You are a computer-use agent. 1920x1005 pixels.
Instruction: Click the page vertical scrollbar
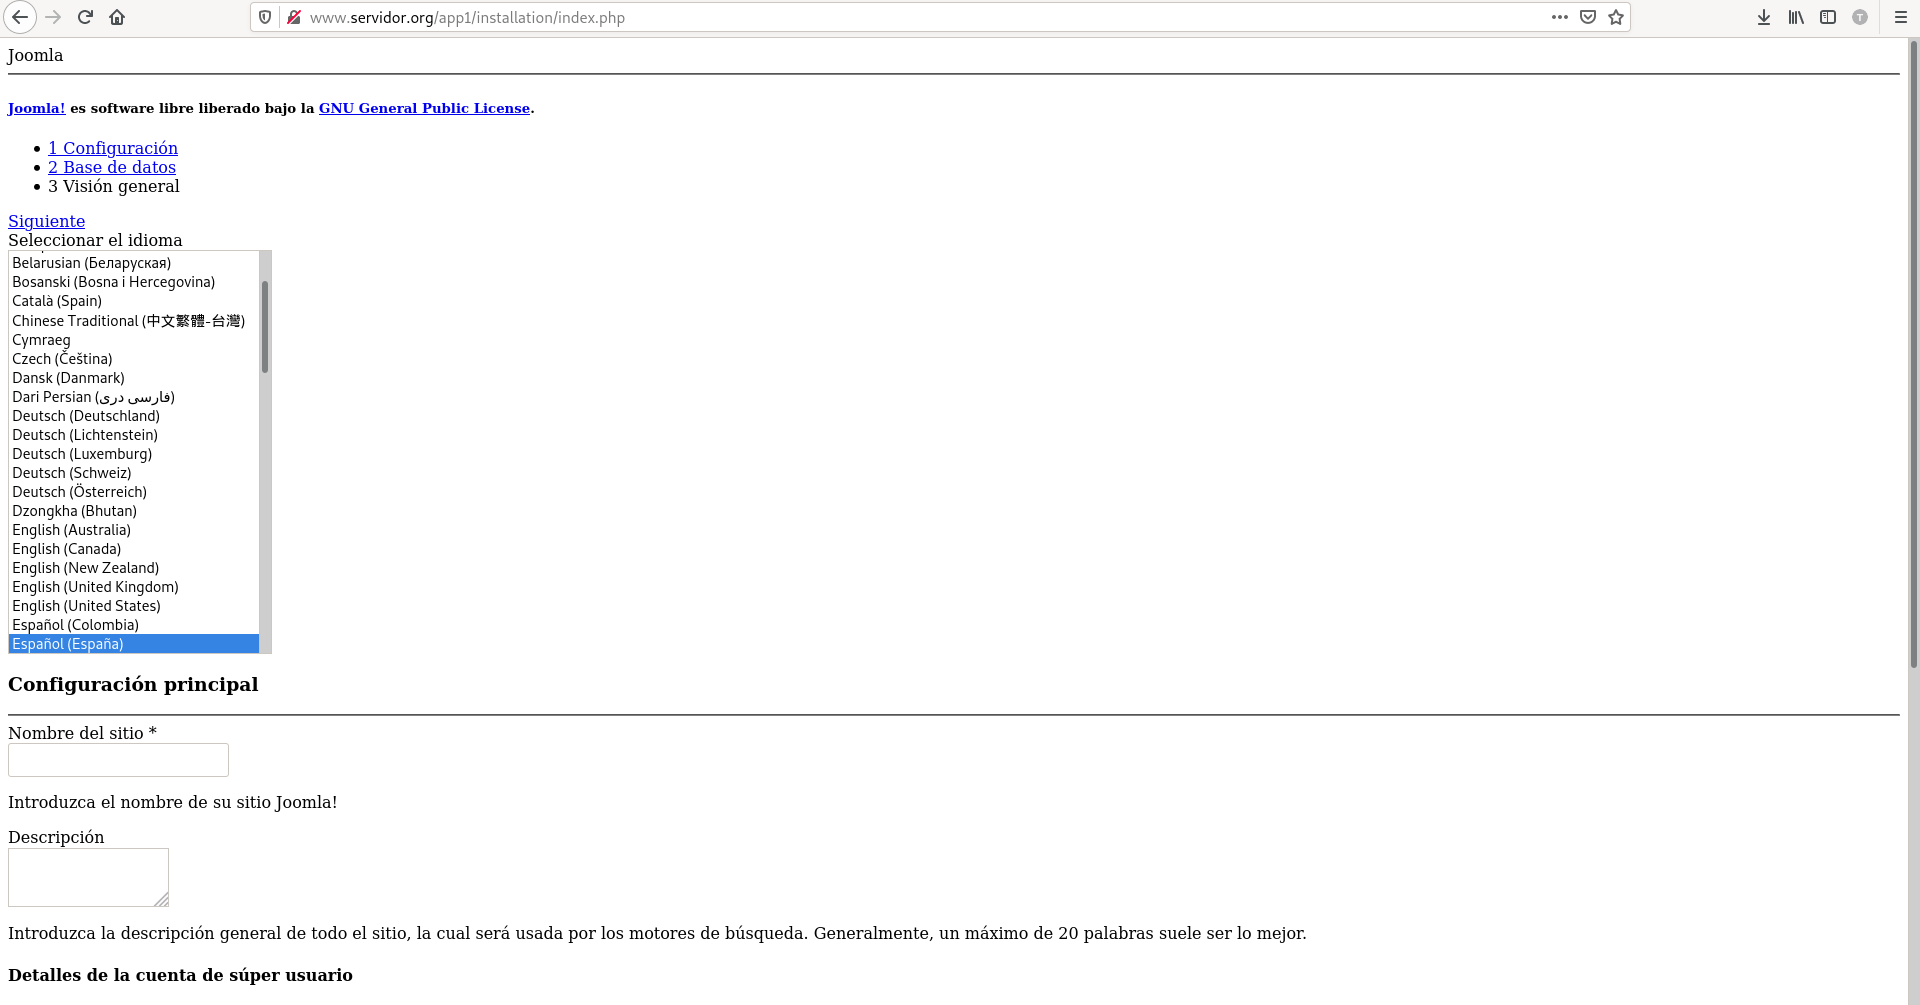click(x=1913, y=355)
